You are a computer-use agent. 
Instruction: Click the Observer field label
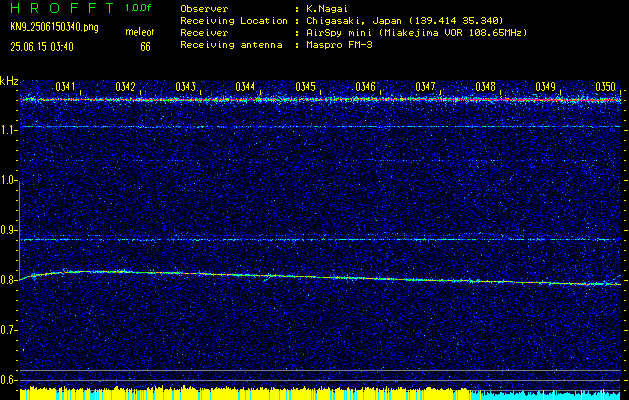click(x=204, y=8)
